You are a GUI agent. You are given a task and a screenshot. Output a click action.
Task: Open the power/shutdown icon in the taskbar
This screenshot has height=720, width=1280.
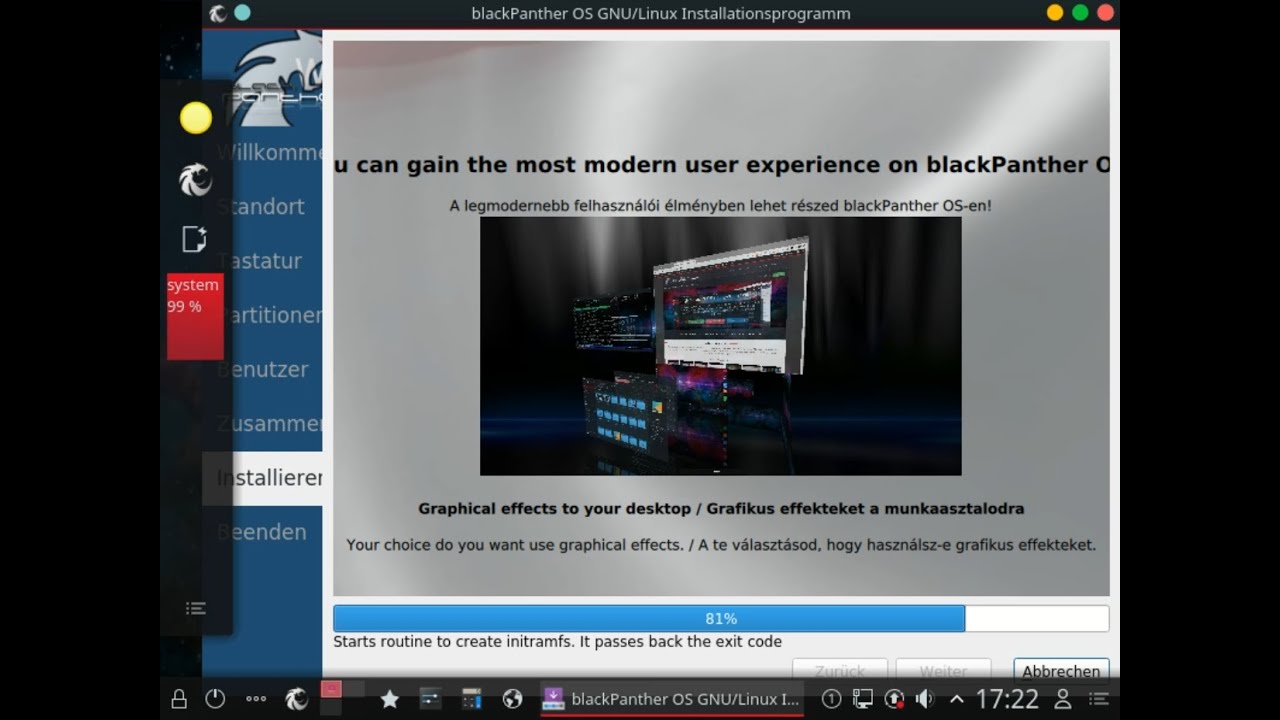(x=215, y=699)
